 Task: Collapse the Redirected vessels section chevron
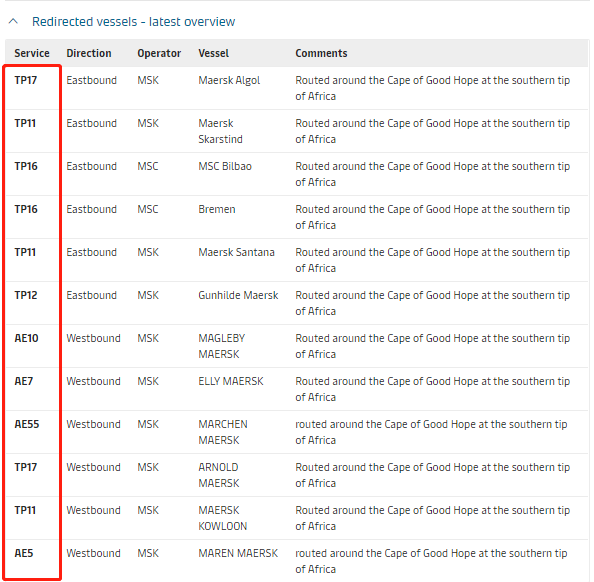tap(13, 21)
